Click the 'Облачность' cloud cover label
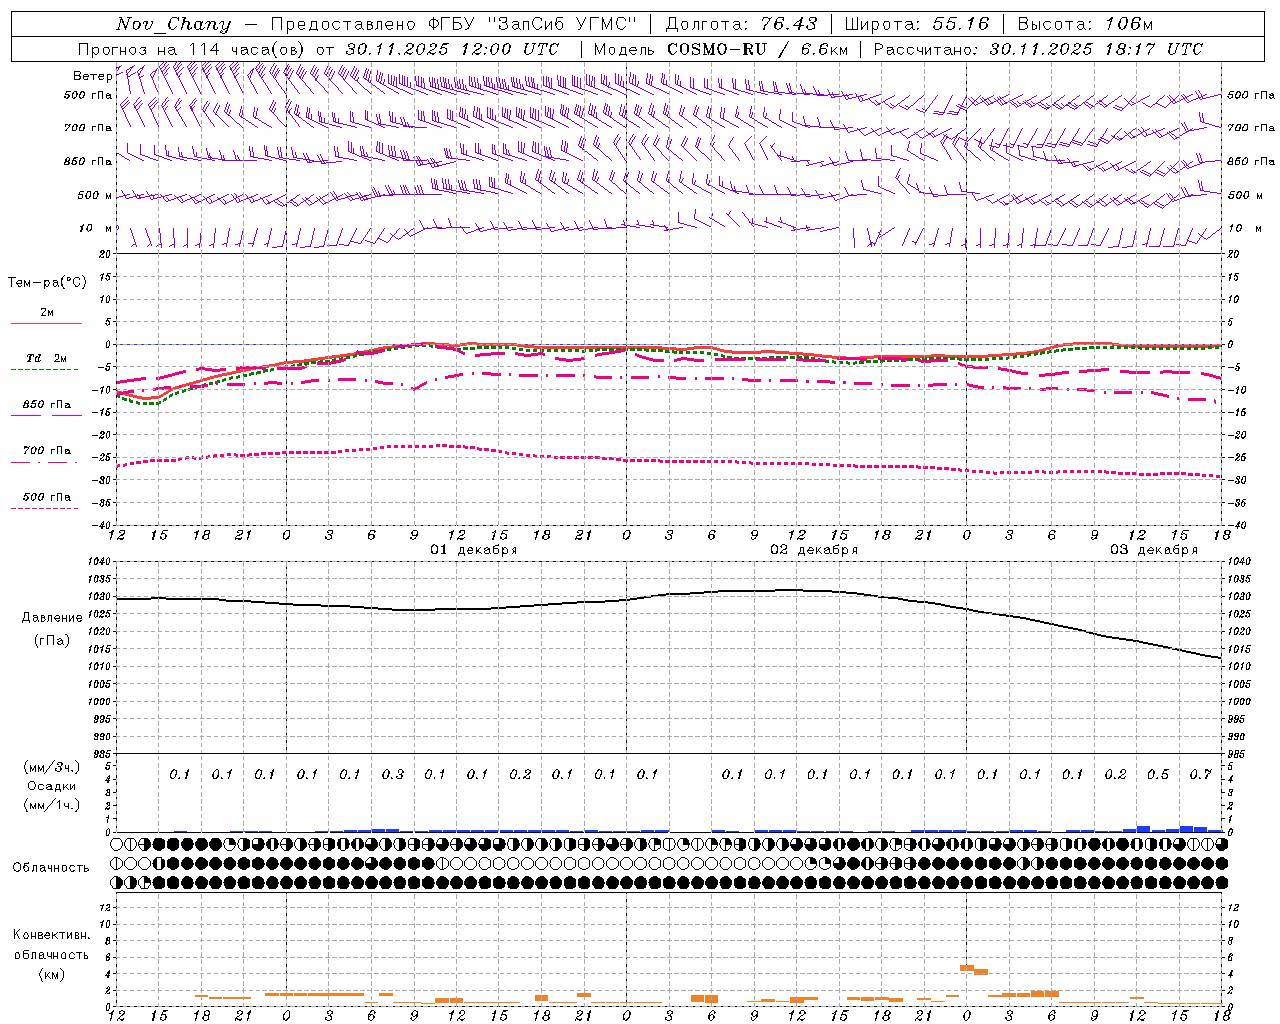Image resolution: width=1280 pixels, height=1024 pixels. [51, 868]
